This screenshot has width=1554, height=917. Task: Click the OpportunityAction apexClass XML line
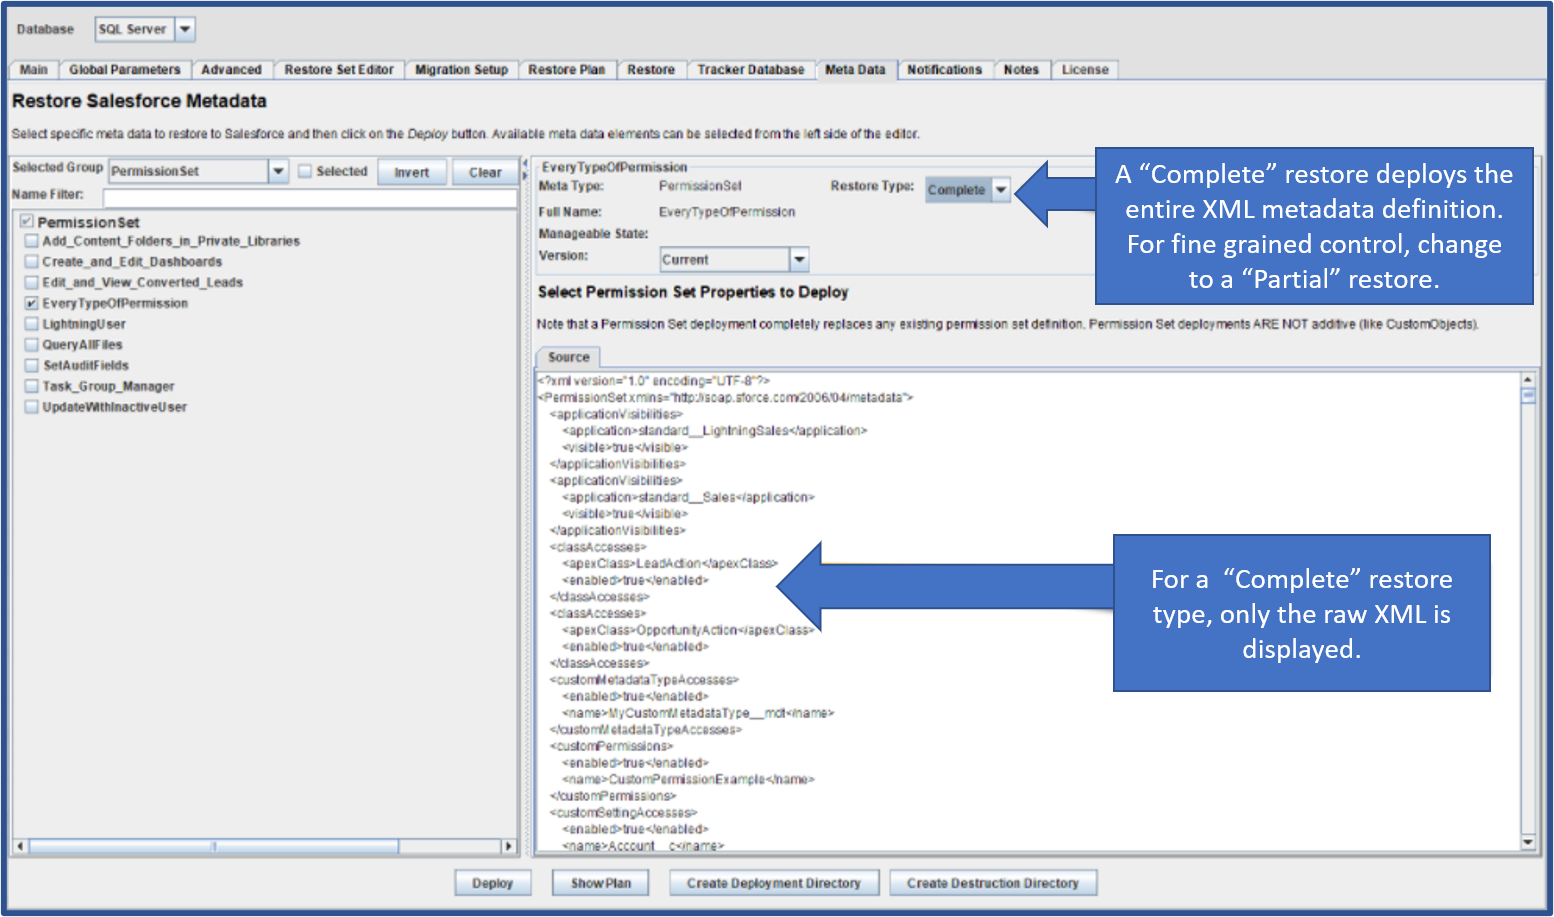[689, 630]
